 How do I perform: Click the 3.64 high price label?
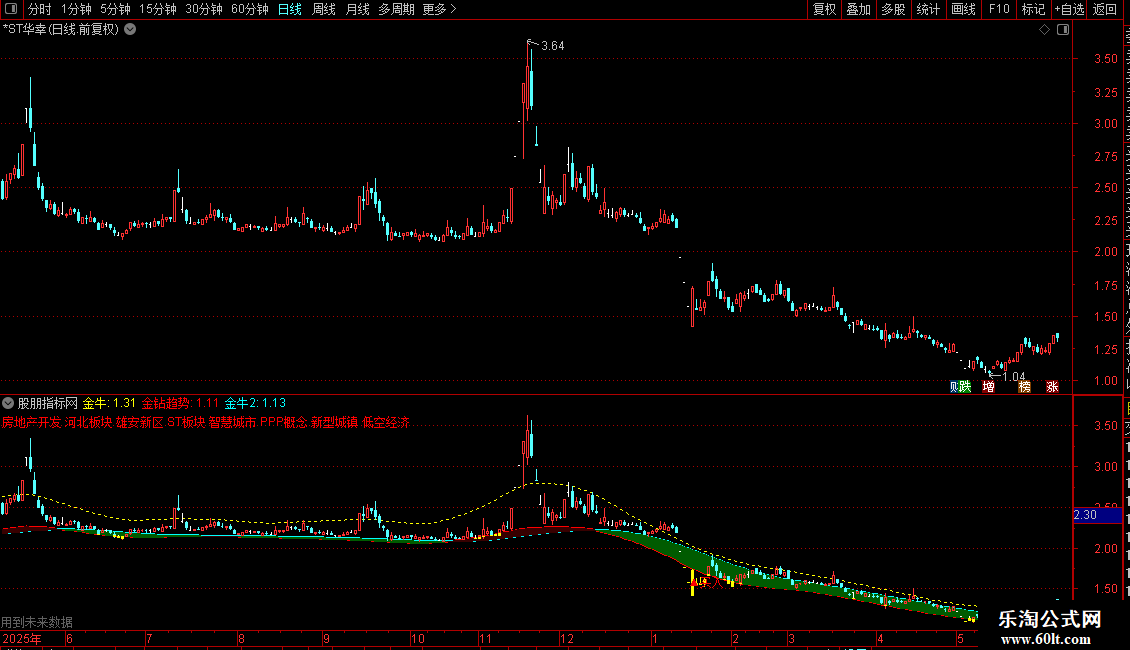[x=553, y=46]
